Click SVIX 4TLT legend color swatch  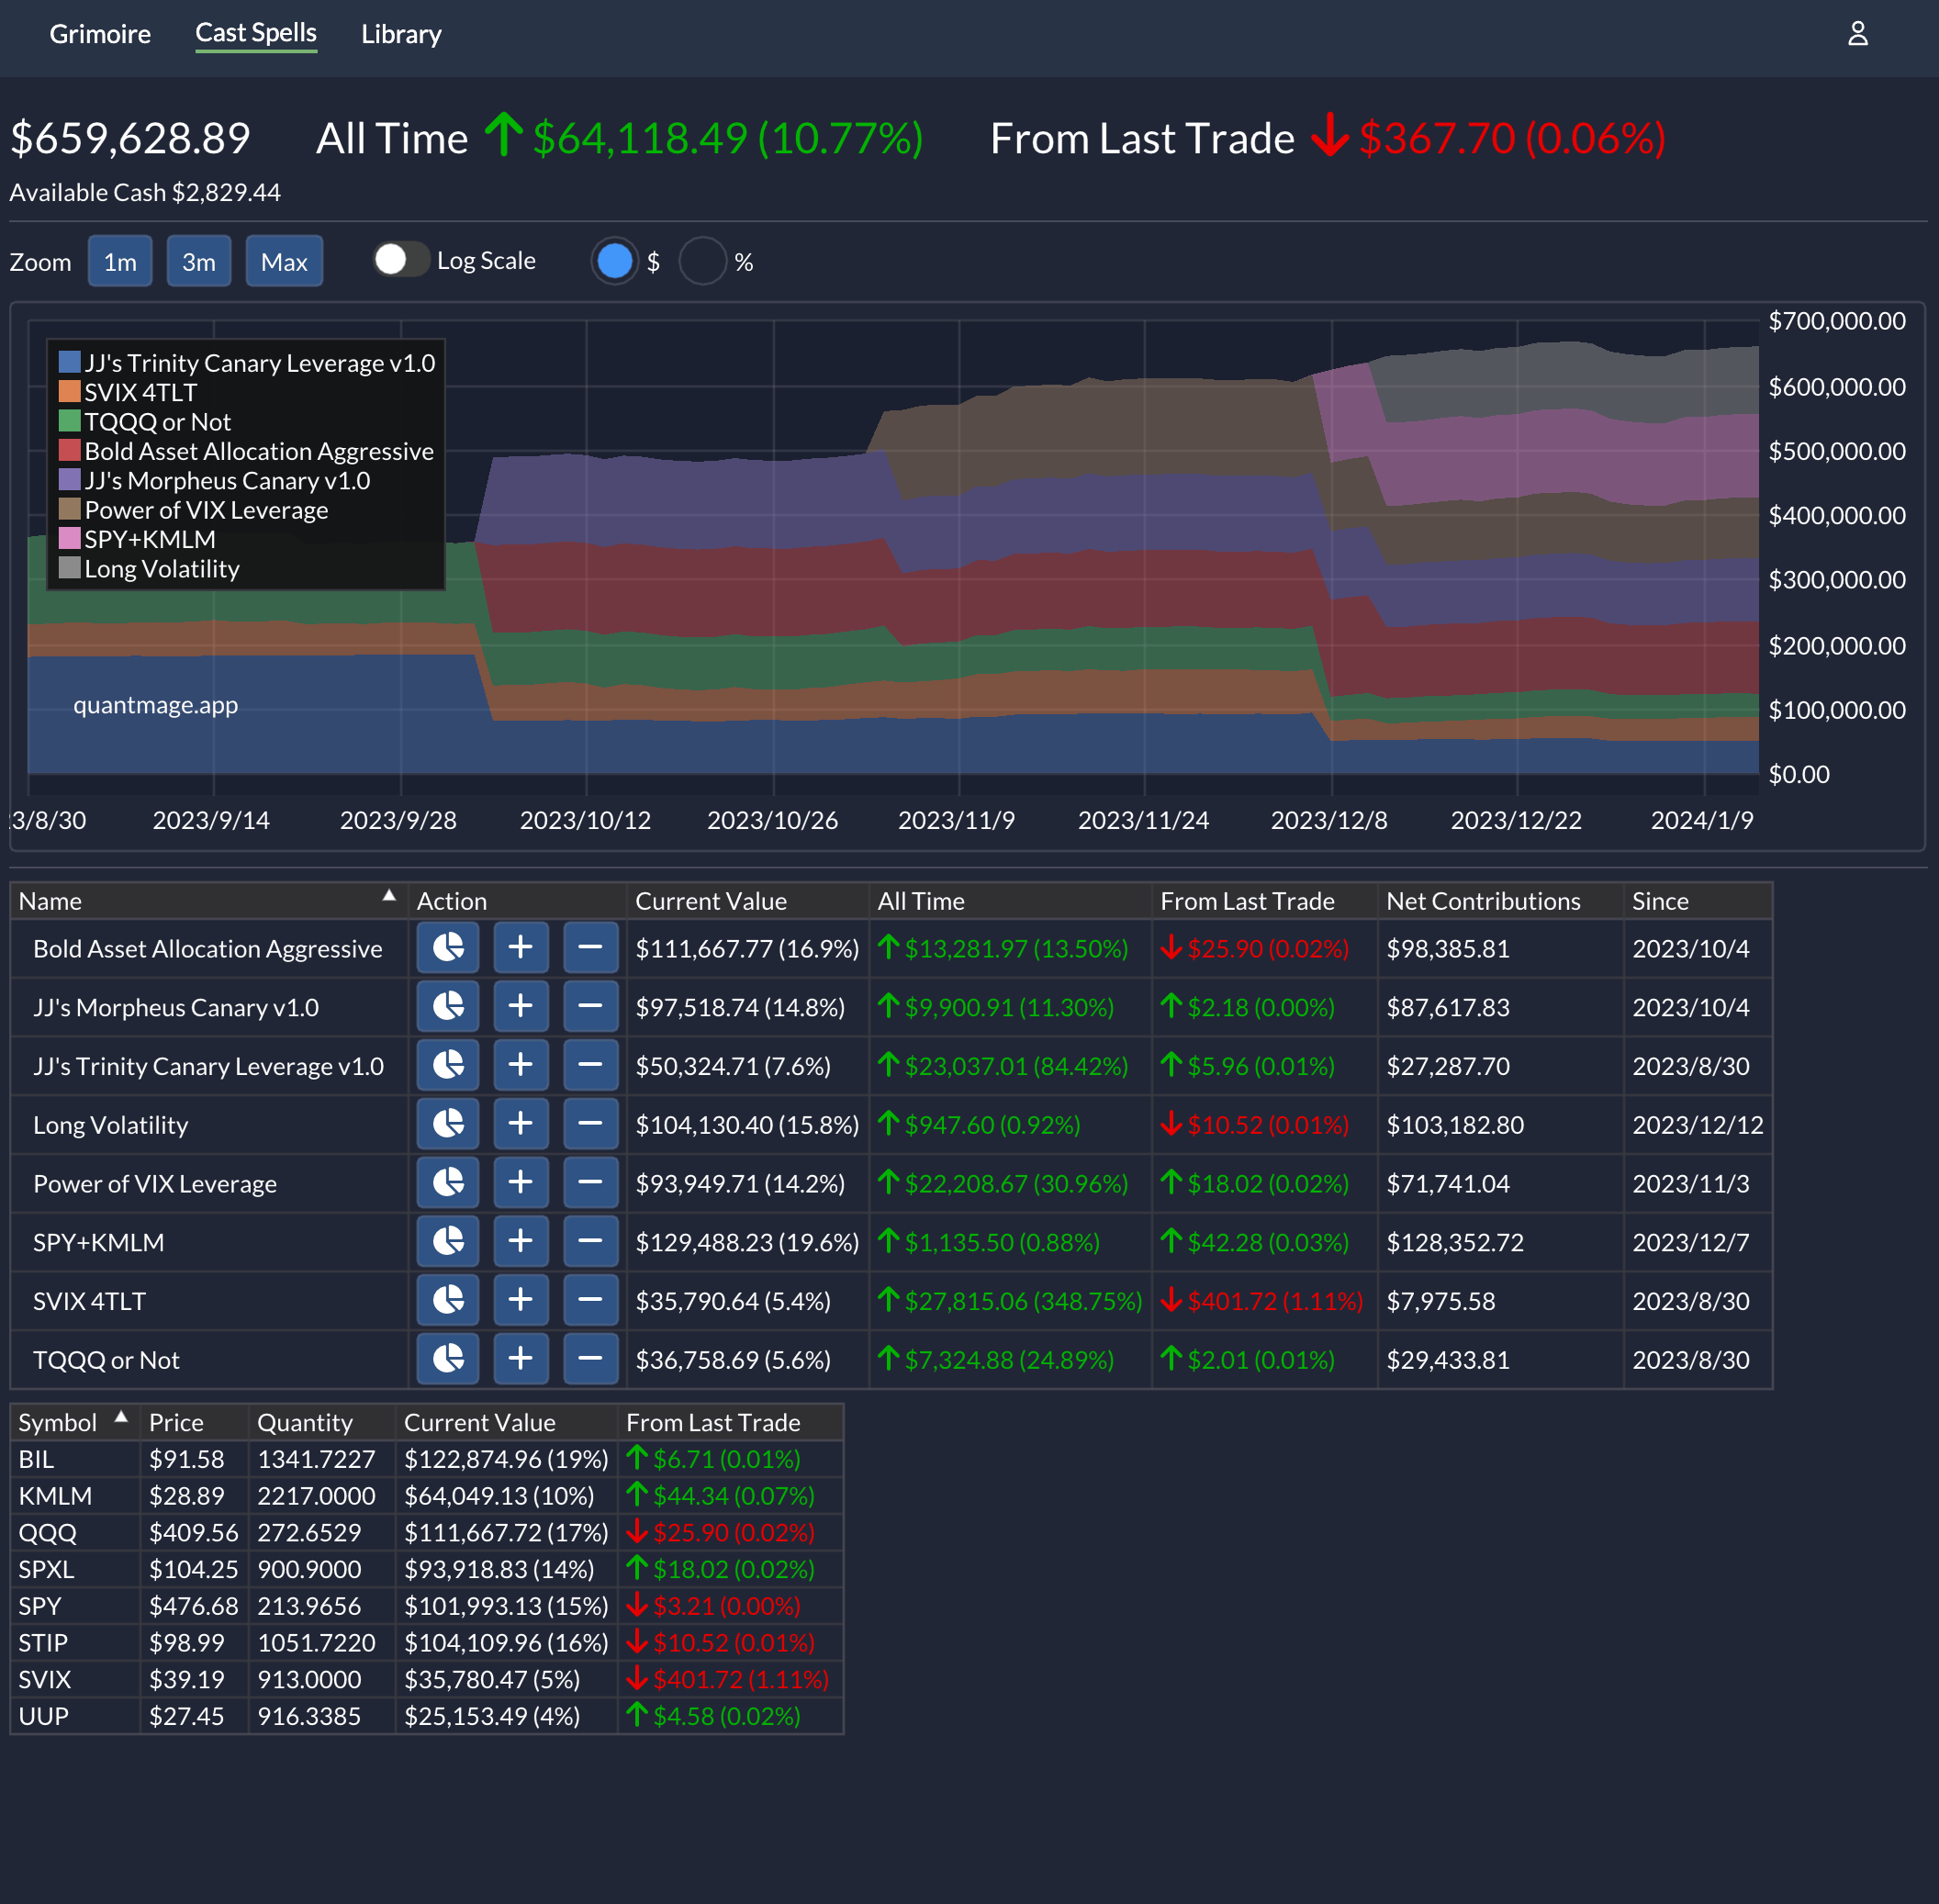tap(69, 391)
